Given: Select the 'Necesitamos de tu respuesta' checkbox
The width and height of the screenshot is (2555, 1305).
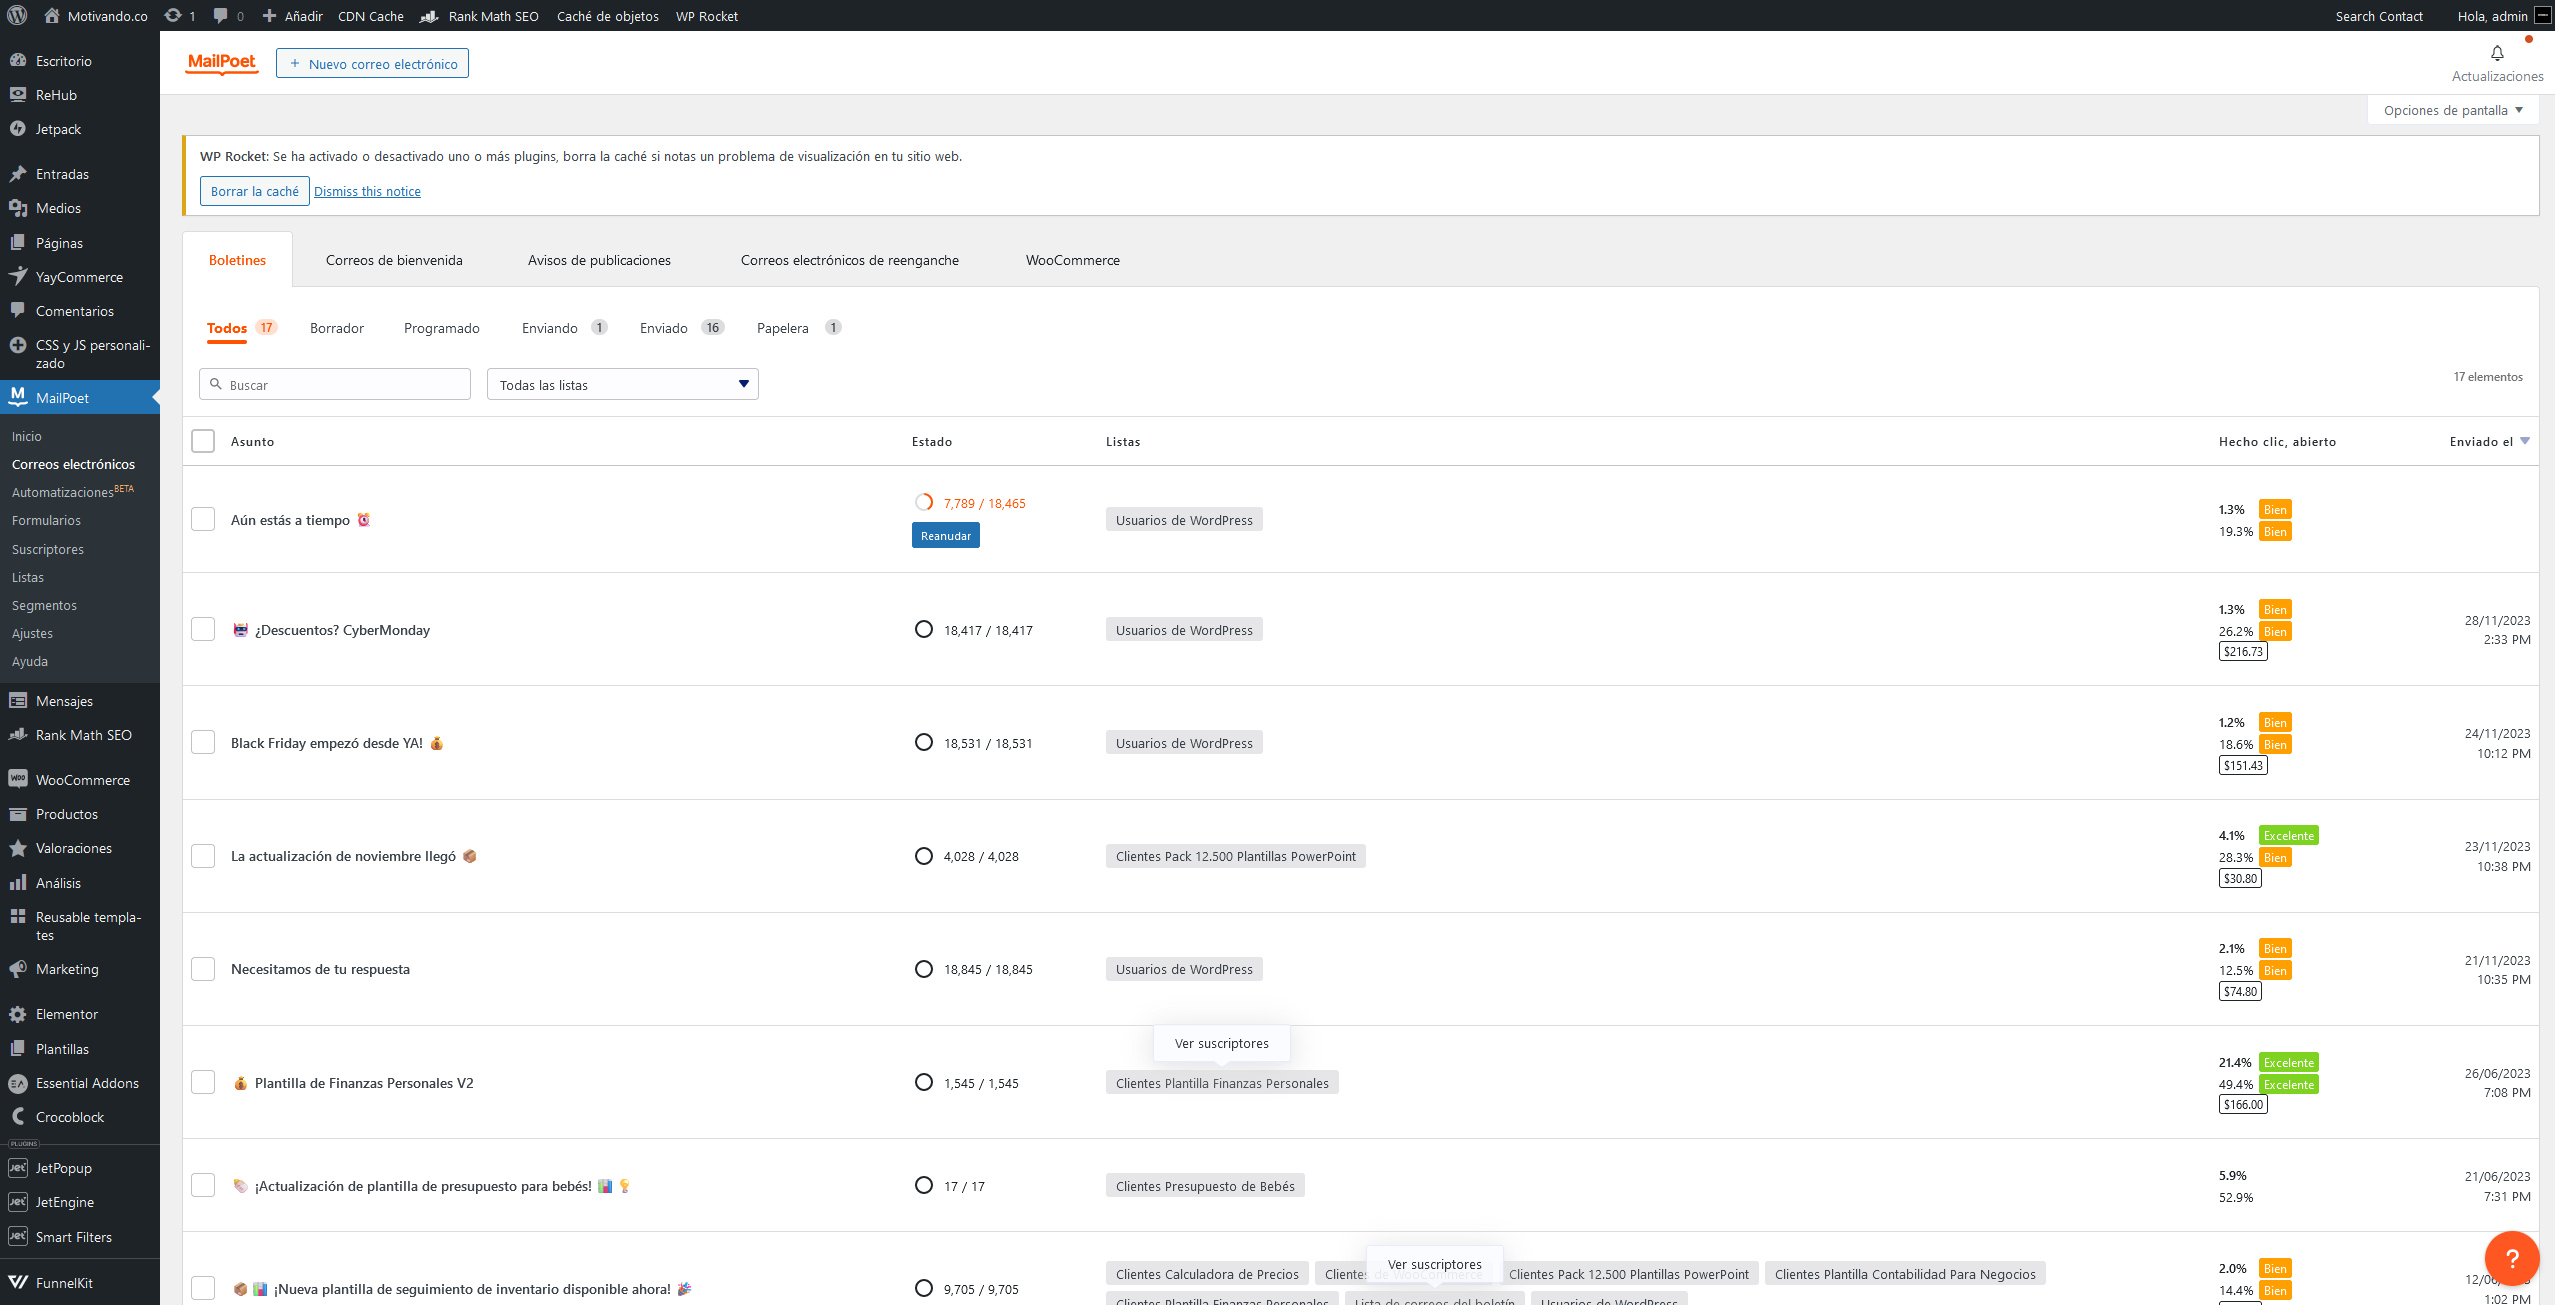Looking at the screenshot, I should pos(203,969).
